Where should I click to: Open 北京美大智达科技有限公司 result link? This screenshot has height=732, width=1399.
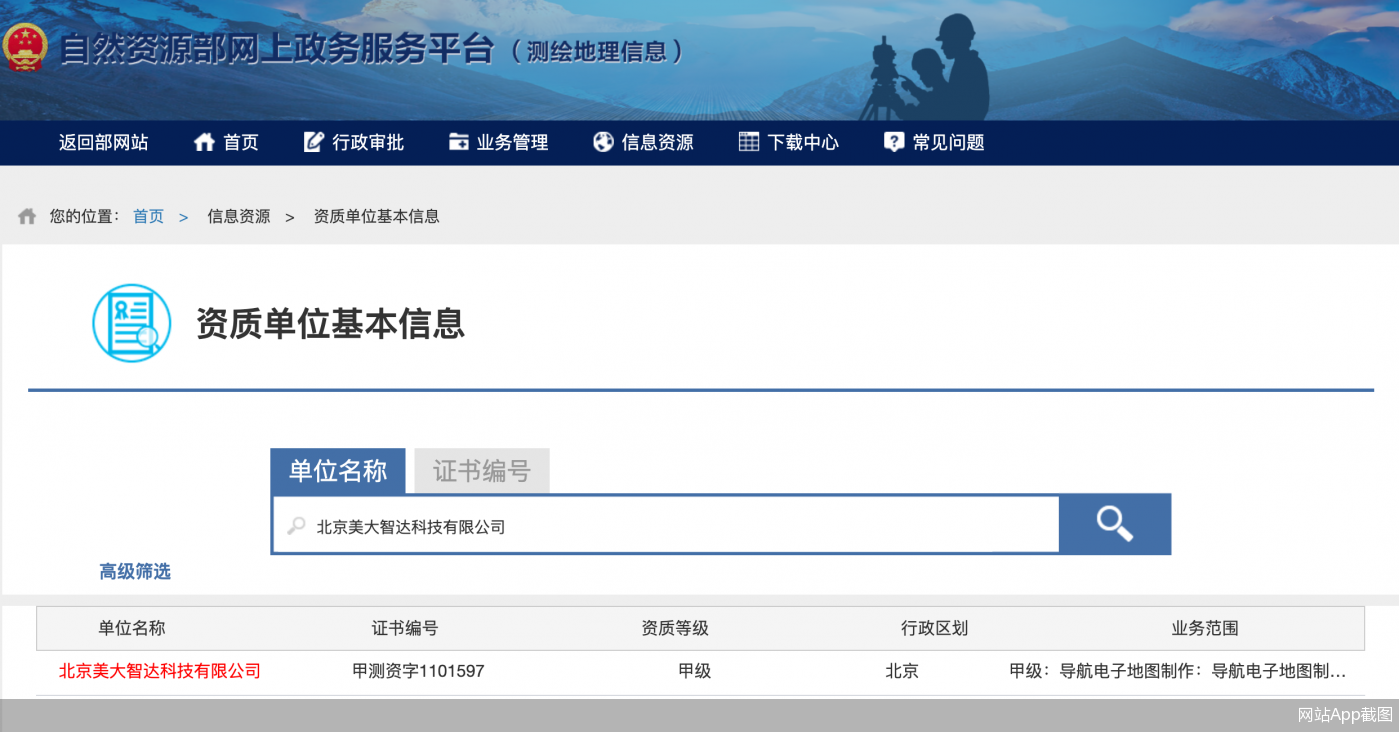click(160, 671)
